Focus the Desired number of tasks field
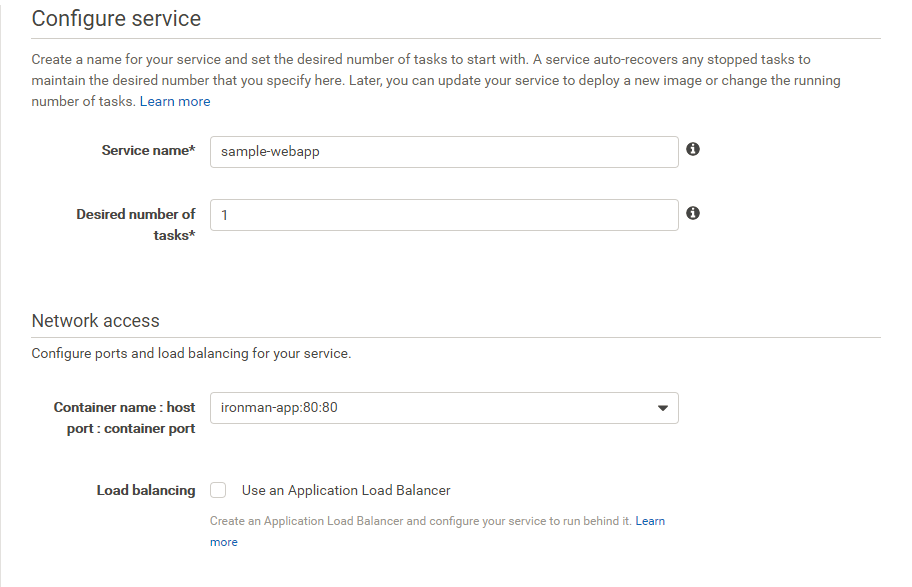 point(443,215)
